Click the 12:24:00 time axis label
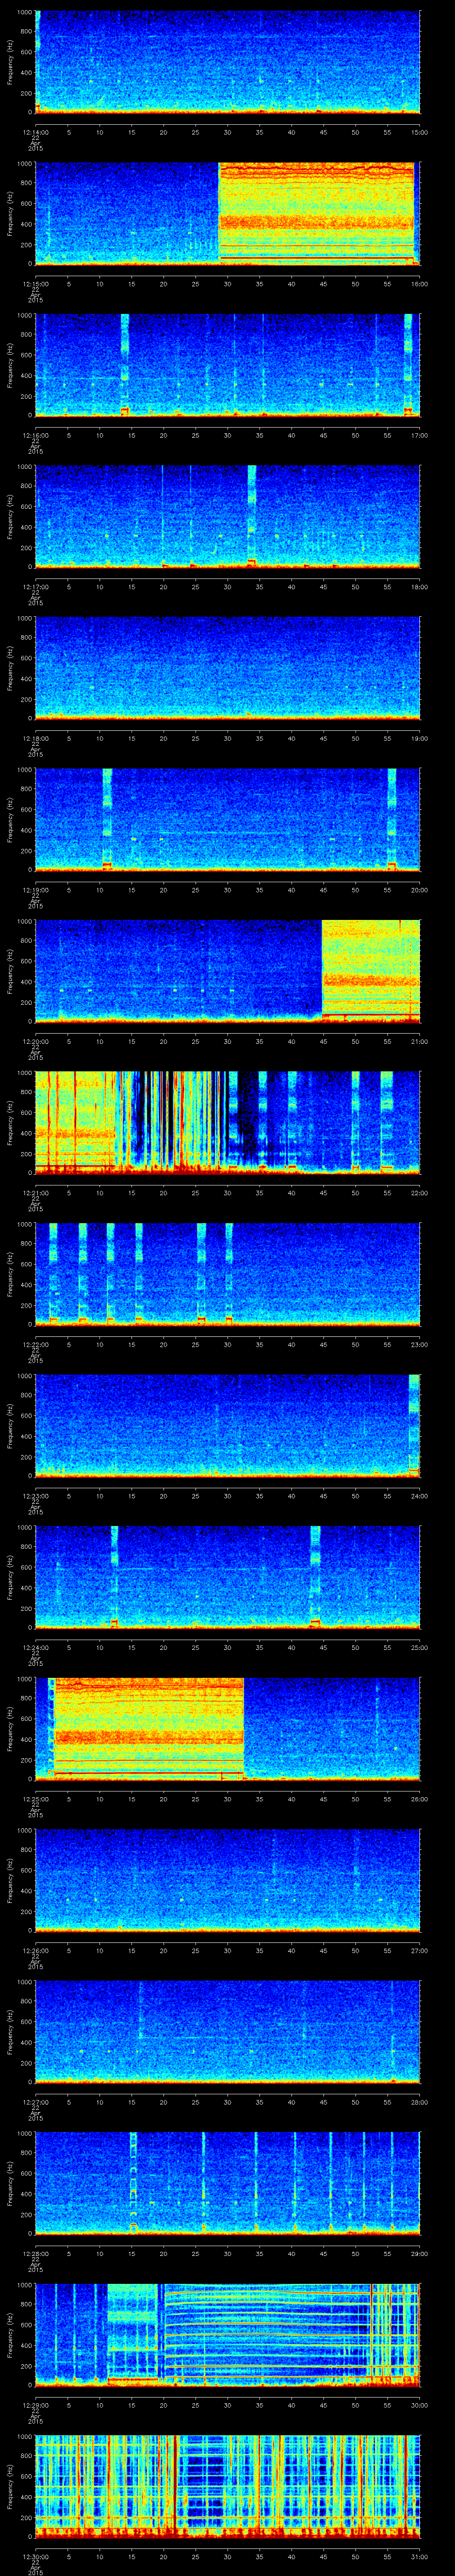 point(36,1647)
